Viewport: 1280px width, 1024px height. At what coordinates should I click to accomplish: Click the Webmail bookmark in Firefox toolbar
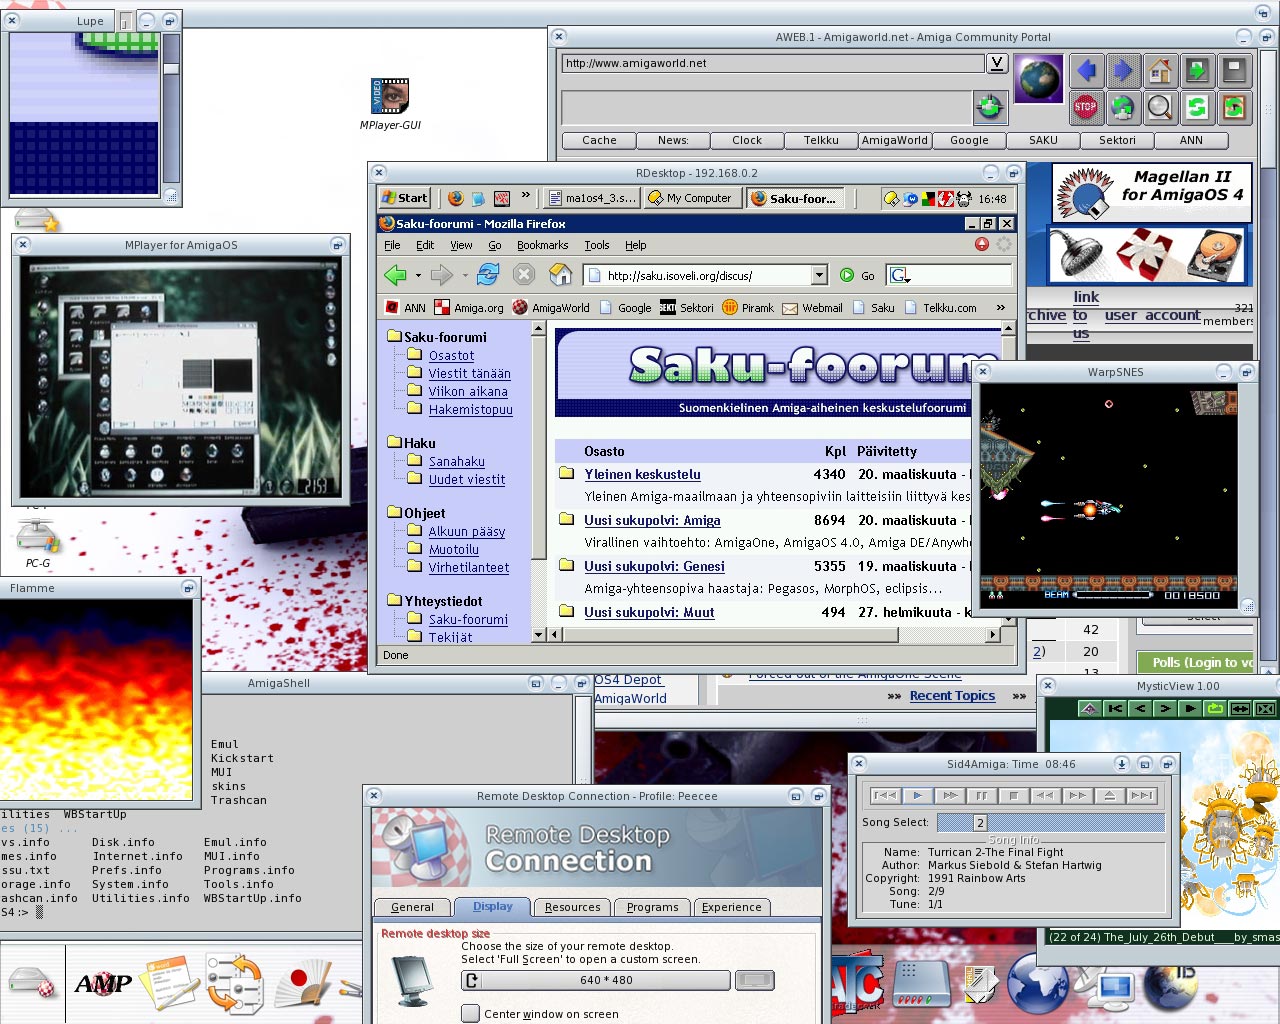[x=812, y=308]
